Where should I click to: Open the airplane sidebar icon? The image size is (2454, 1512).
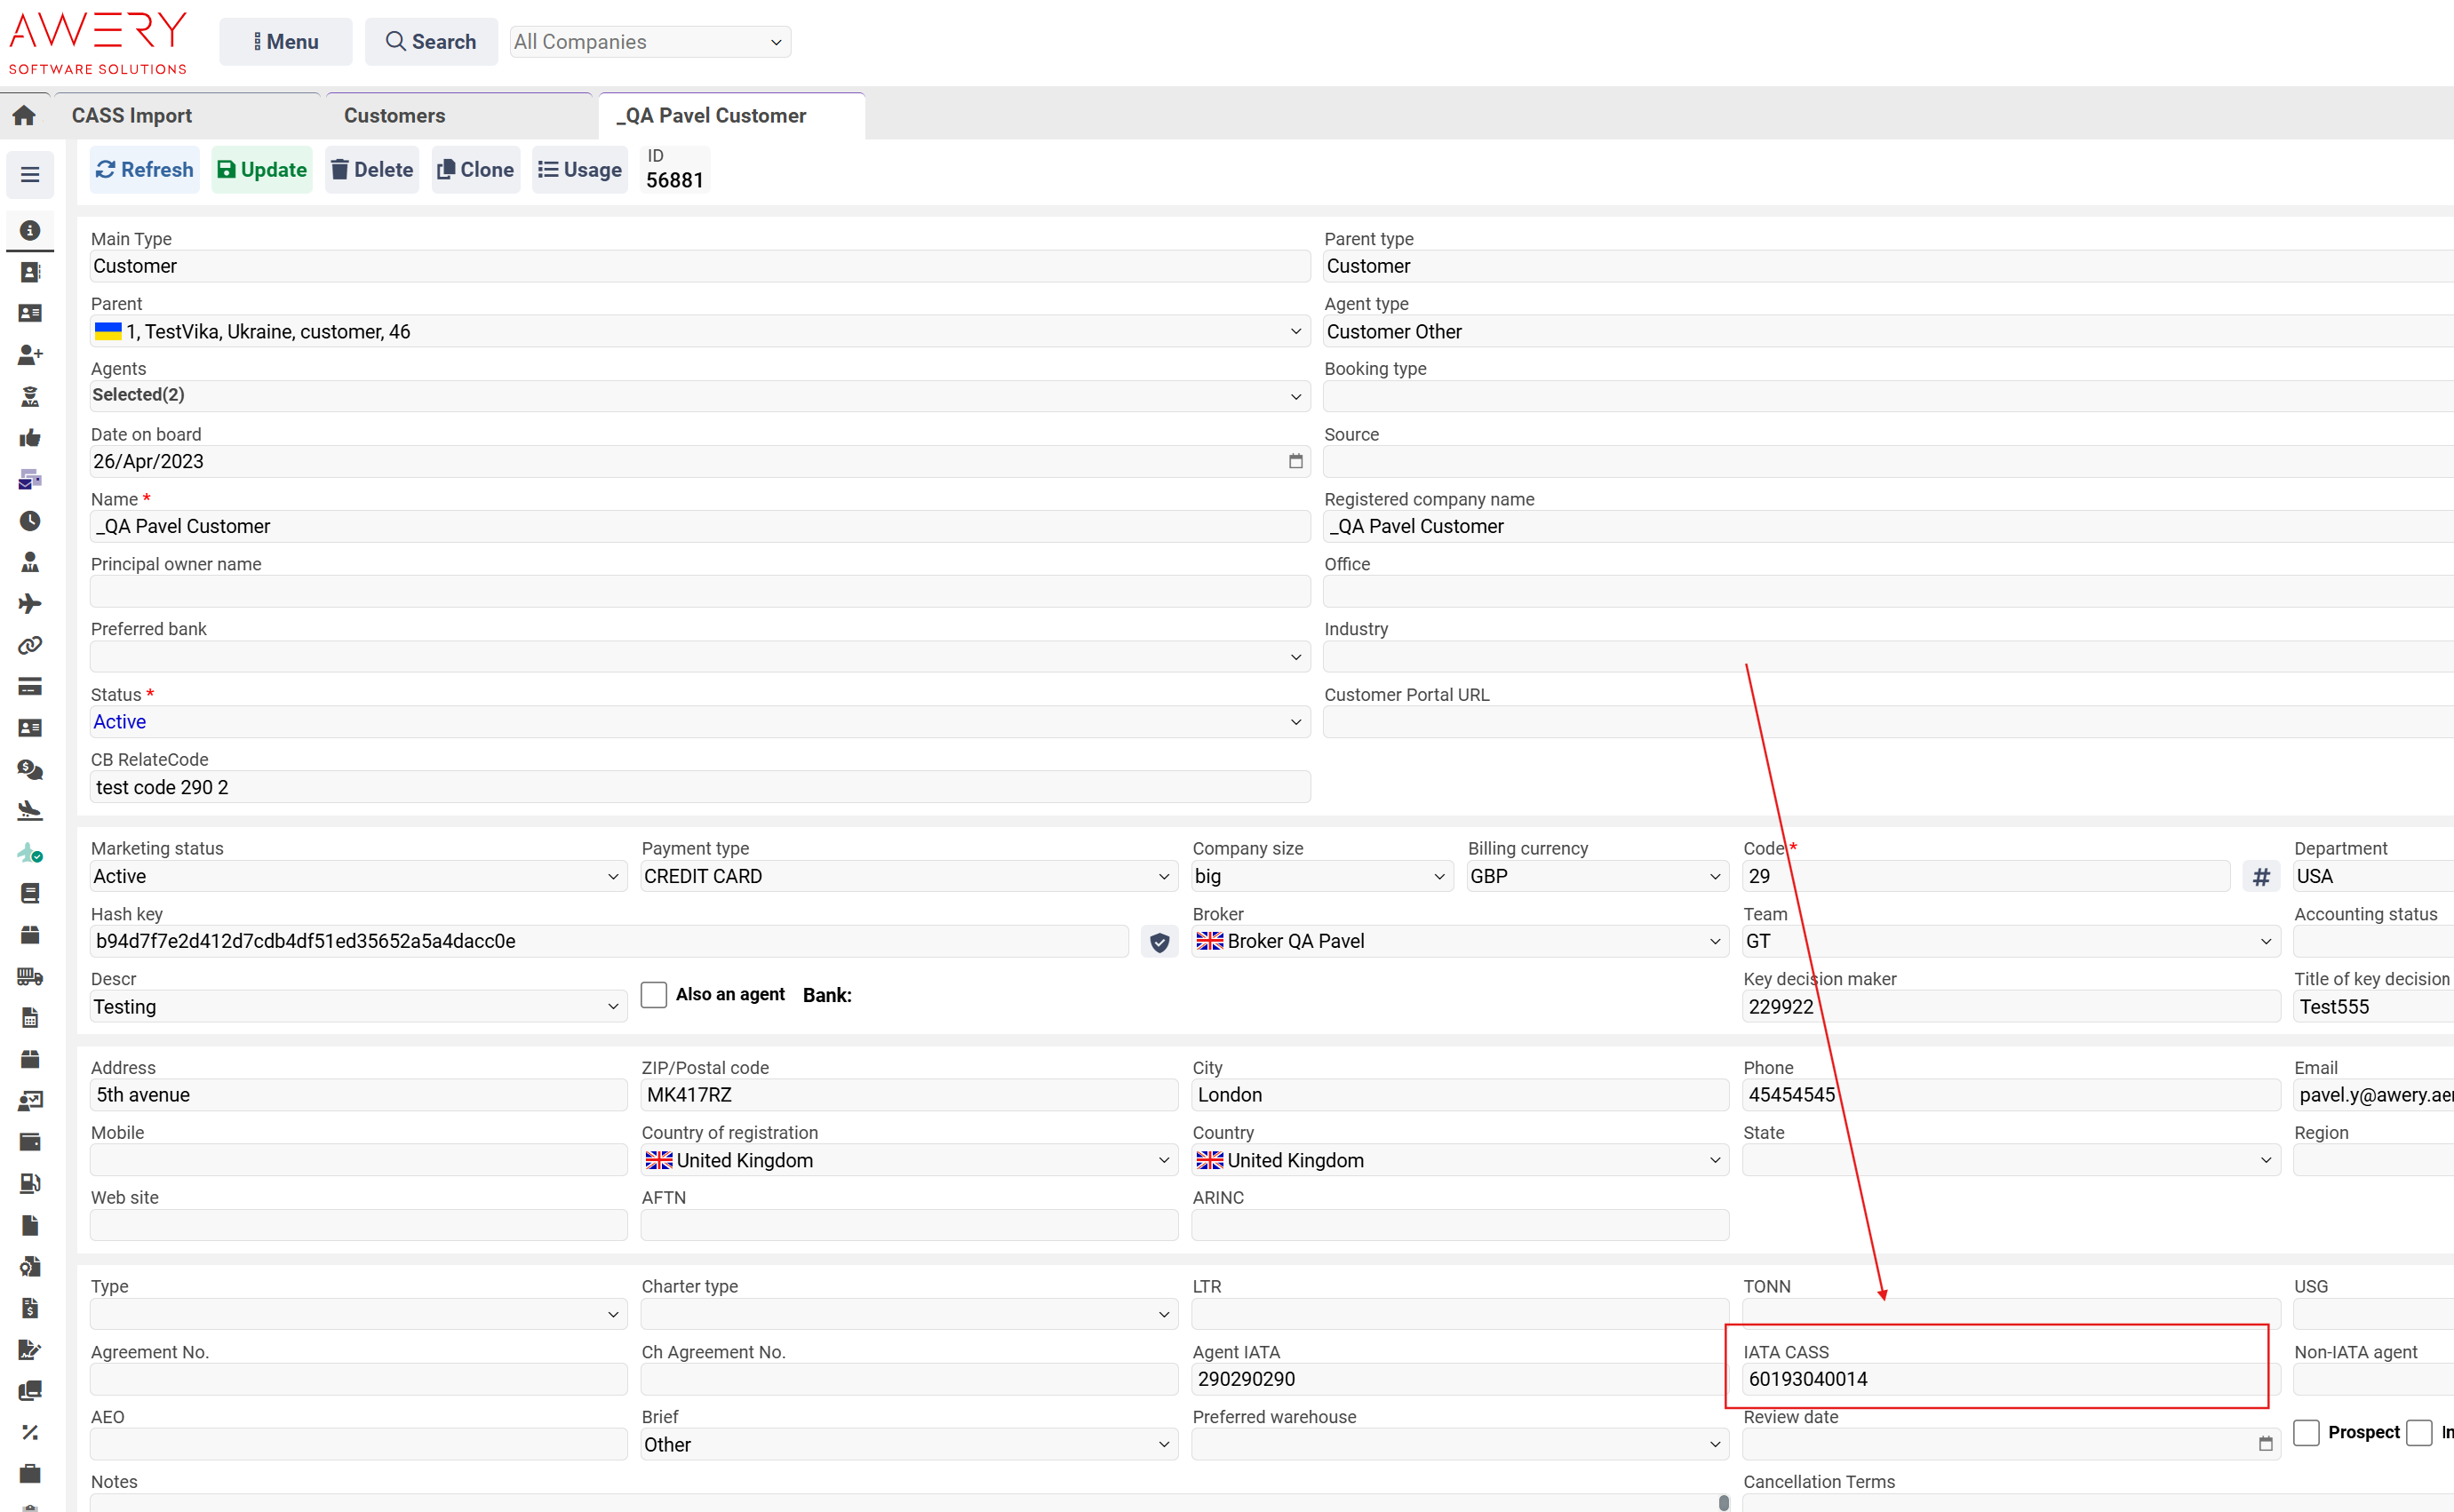coord(30,603)
